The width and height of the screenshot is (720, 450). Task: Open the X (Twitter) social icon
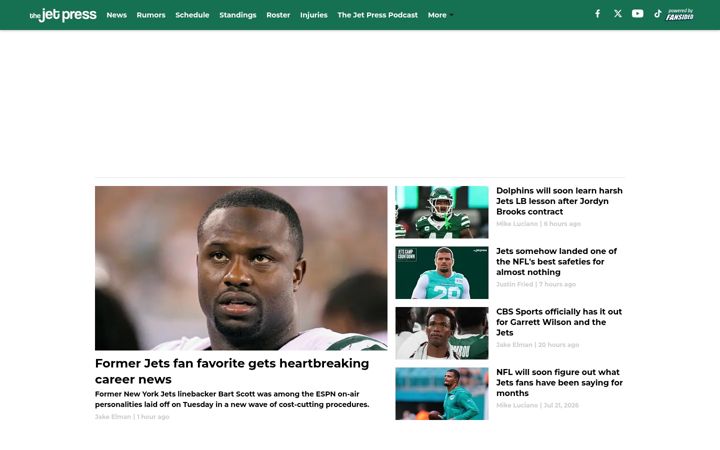[618, 14]
